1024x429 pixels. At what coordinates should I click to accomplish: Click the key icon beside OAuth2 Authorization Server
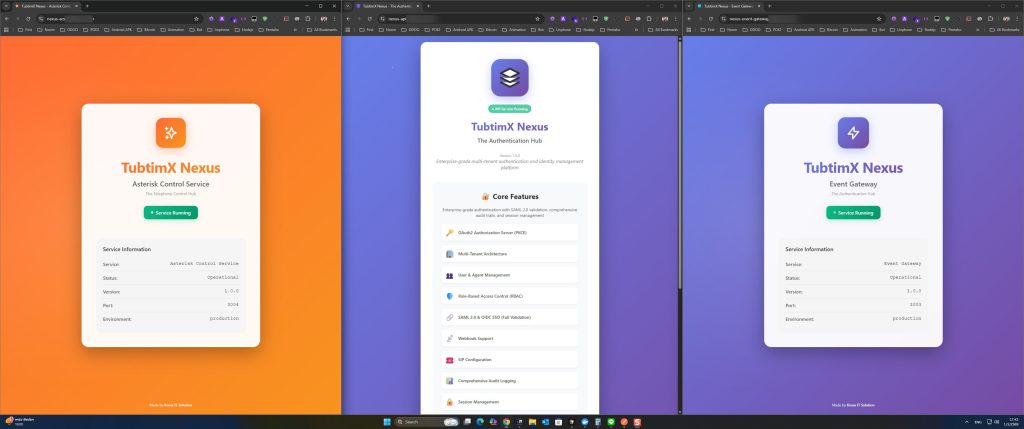point(450,232)
